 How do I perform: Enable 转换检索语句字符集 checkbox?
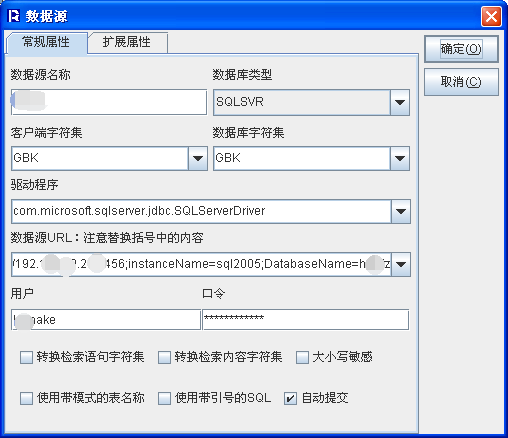tap(26, 357)
